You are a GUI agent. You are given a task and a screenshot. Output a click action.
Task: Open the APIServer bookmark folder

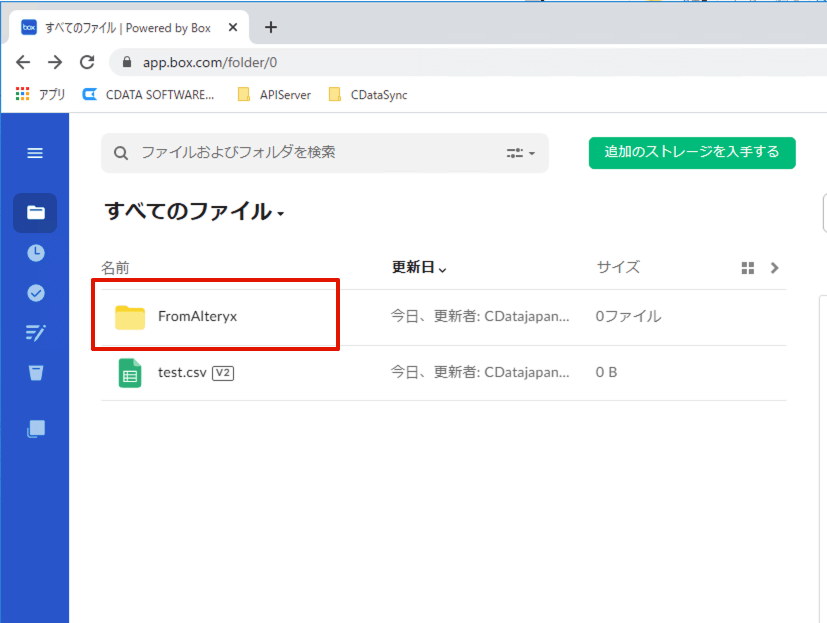274,94
